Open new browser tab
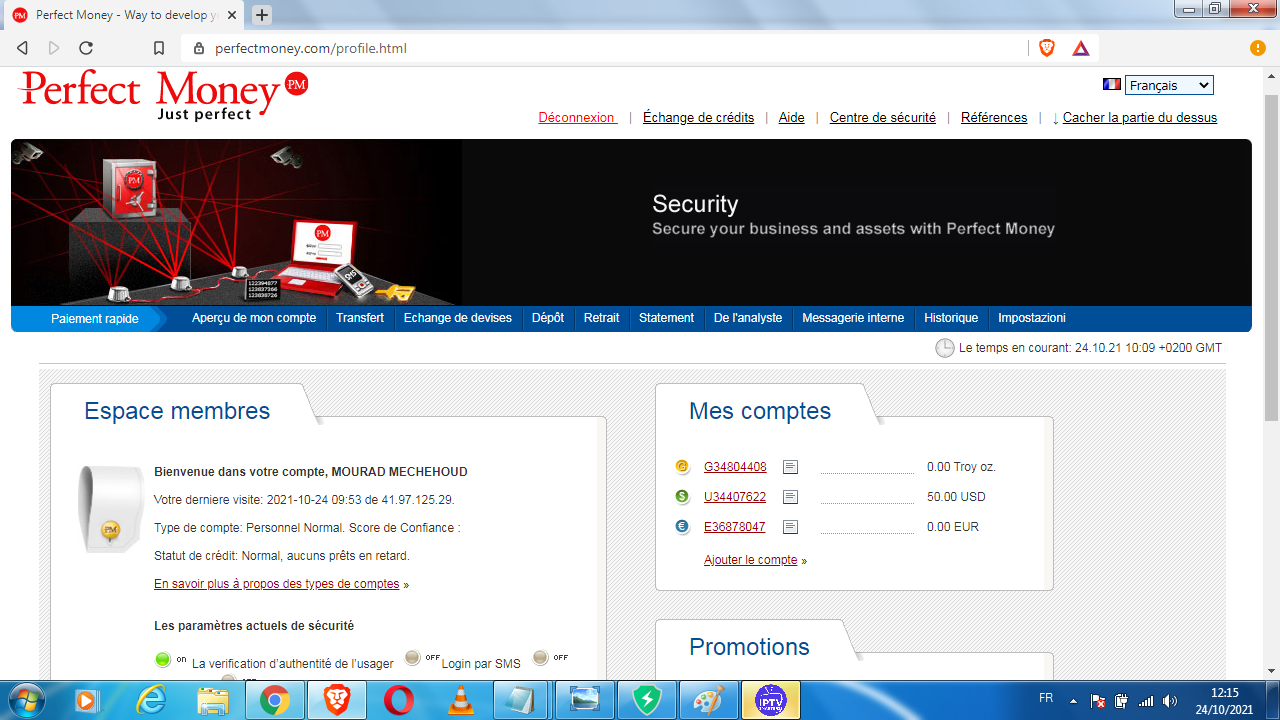Screen dimensions: 1280x720 (262, 15)
